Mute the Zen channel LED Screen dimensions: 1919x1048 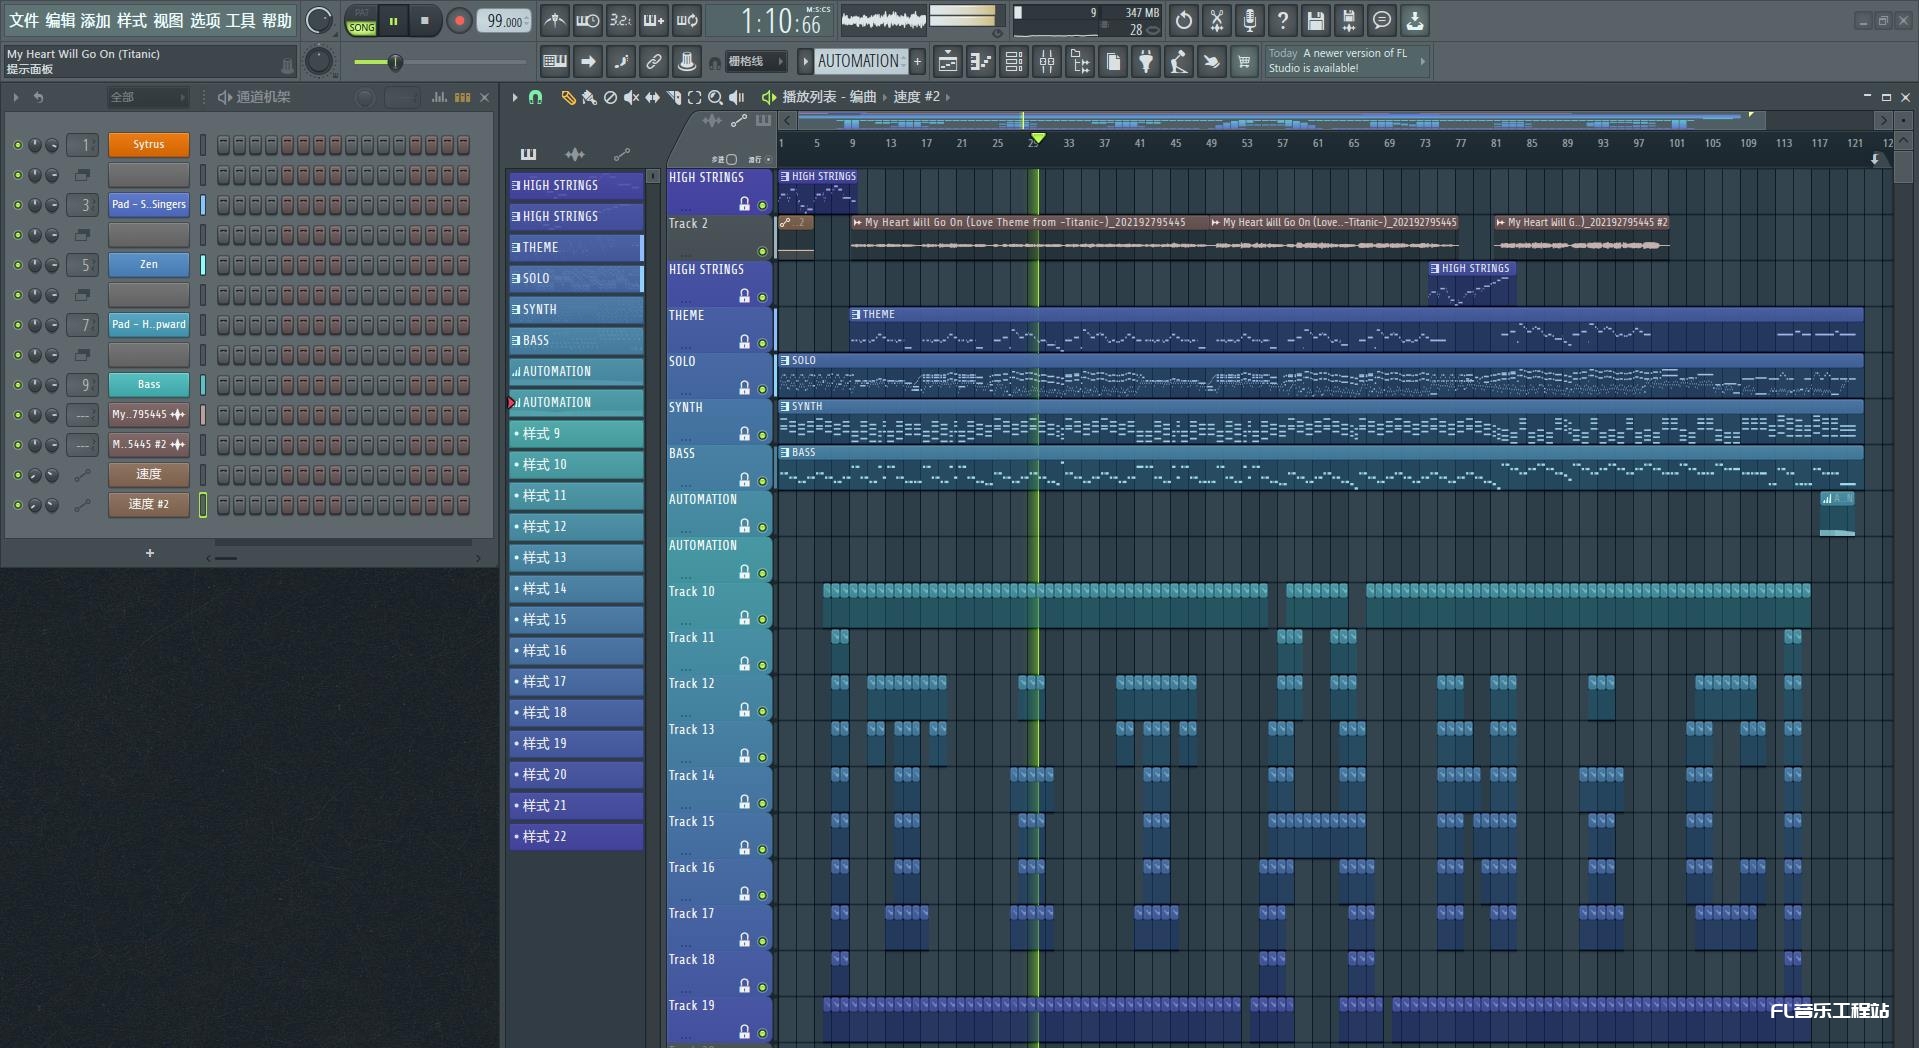[17, 265]
